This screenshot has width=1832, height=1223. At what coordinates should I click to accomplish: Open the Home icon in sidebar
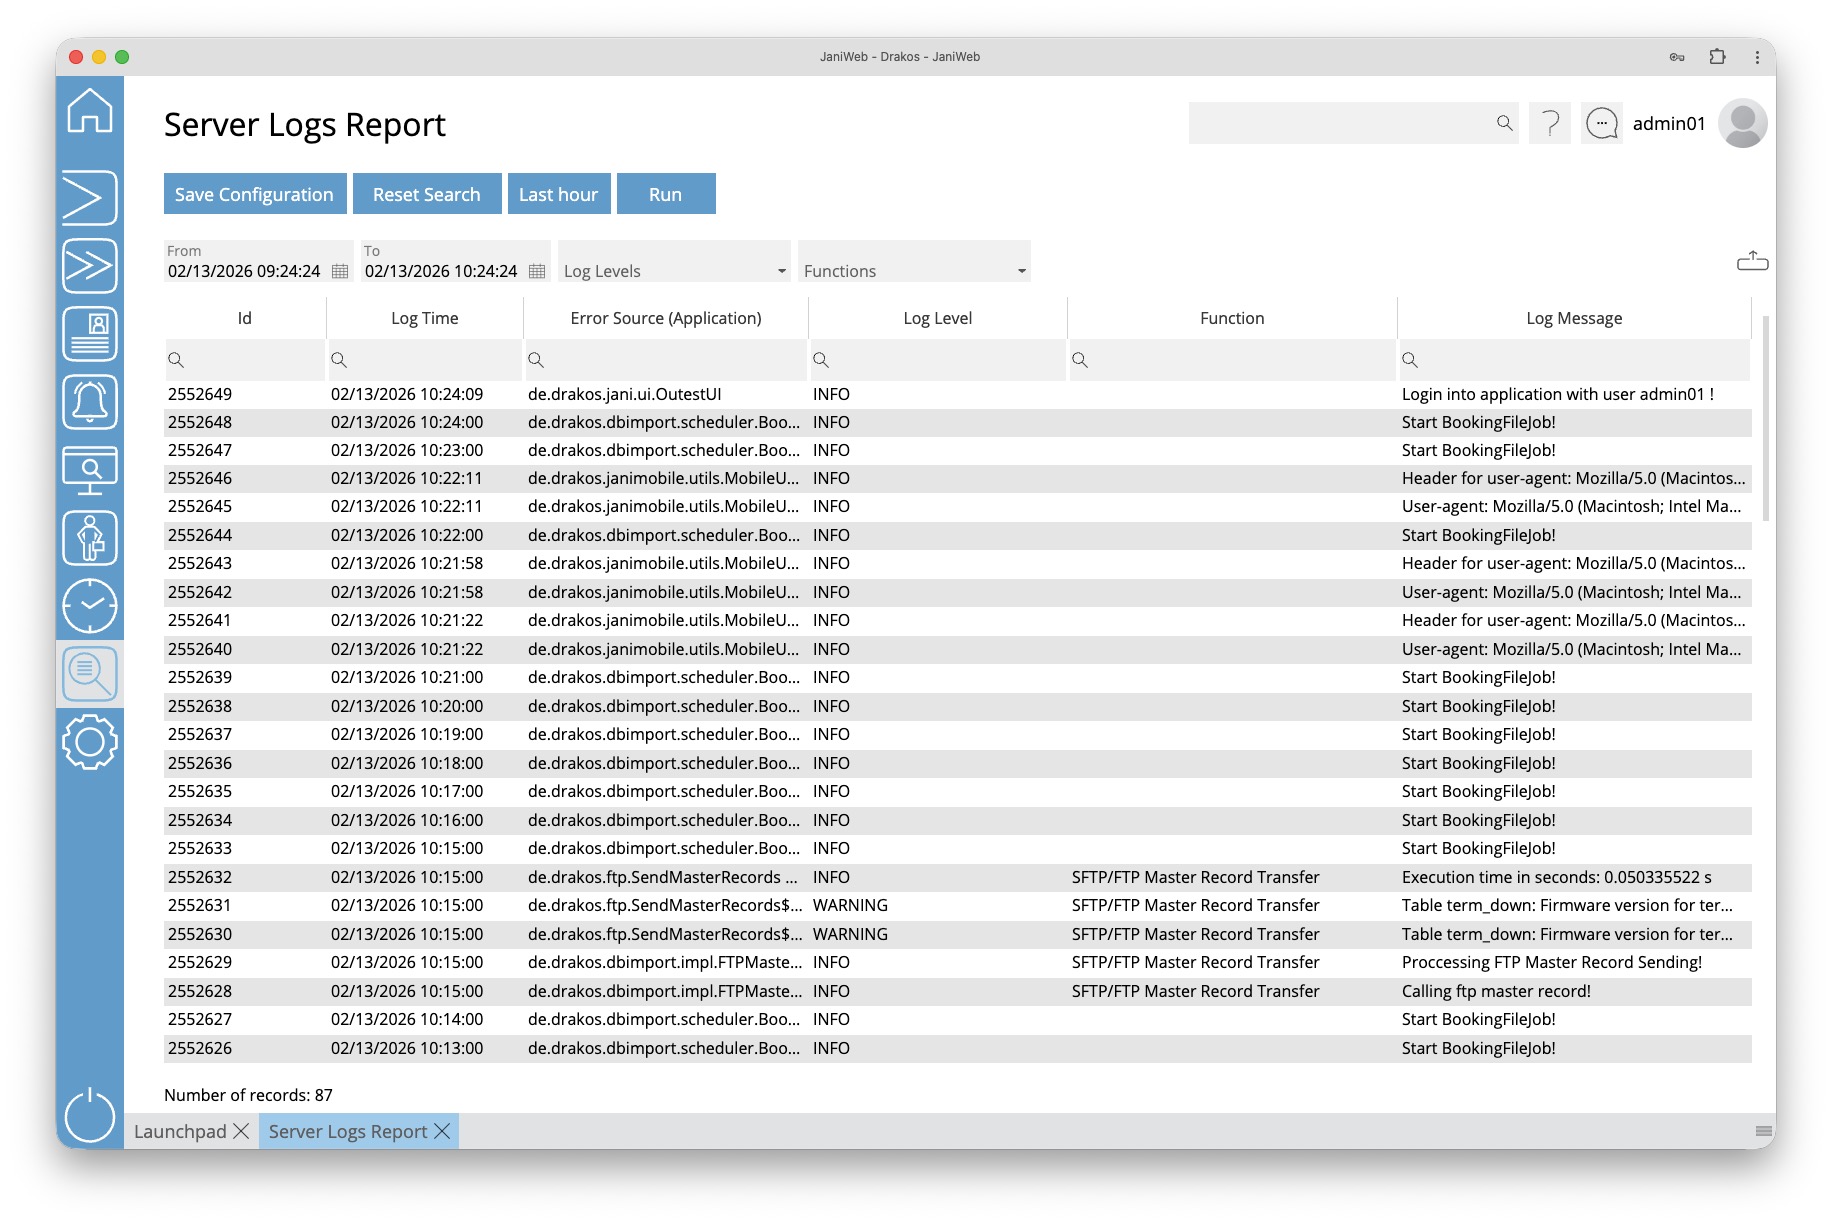click(90, 111)
